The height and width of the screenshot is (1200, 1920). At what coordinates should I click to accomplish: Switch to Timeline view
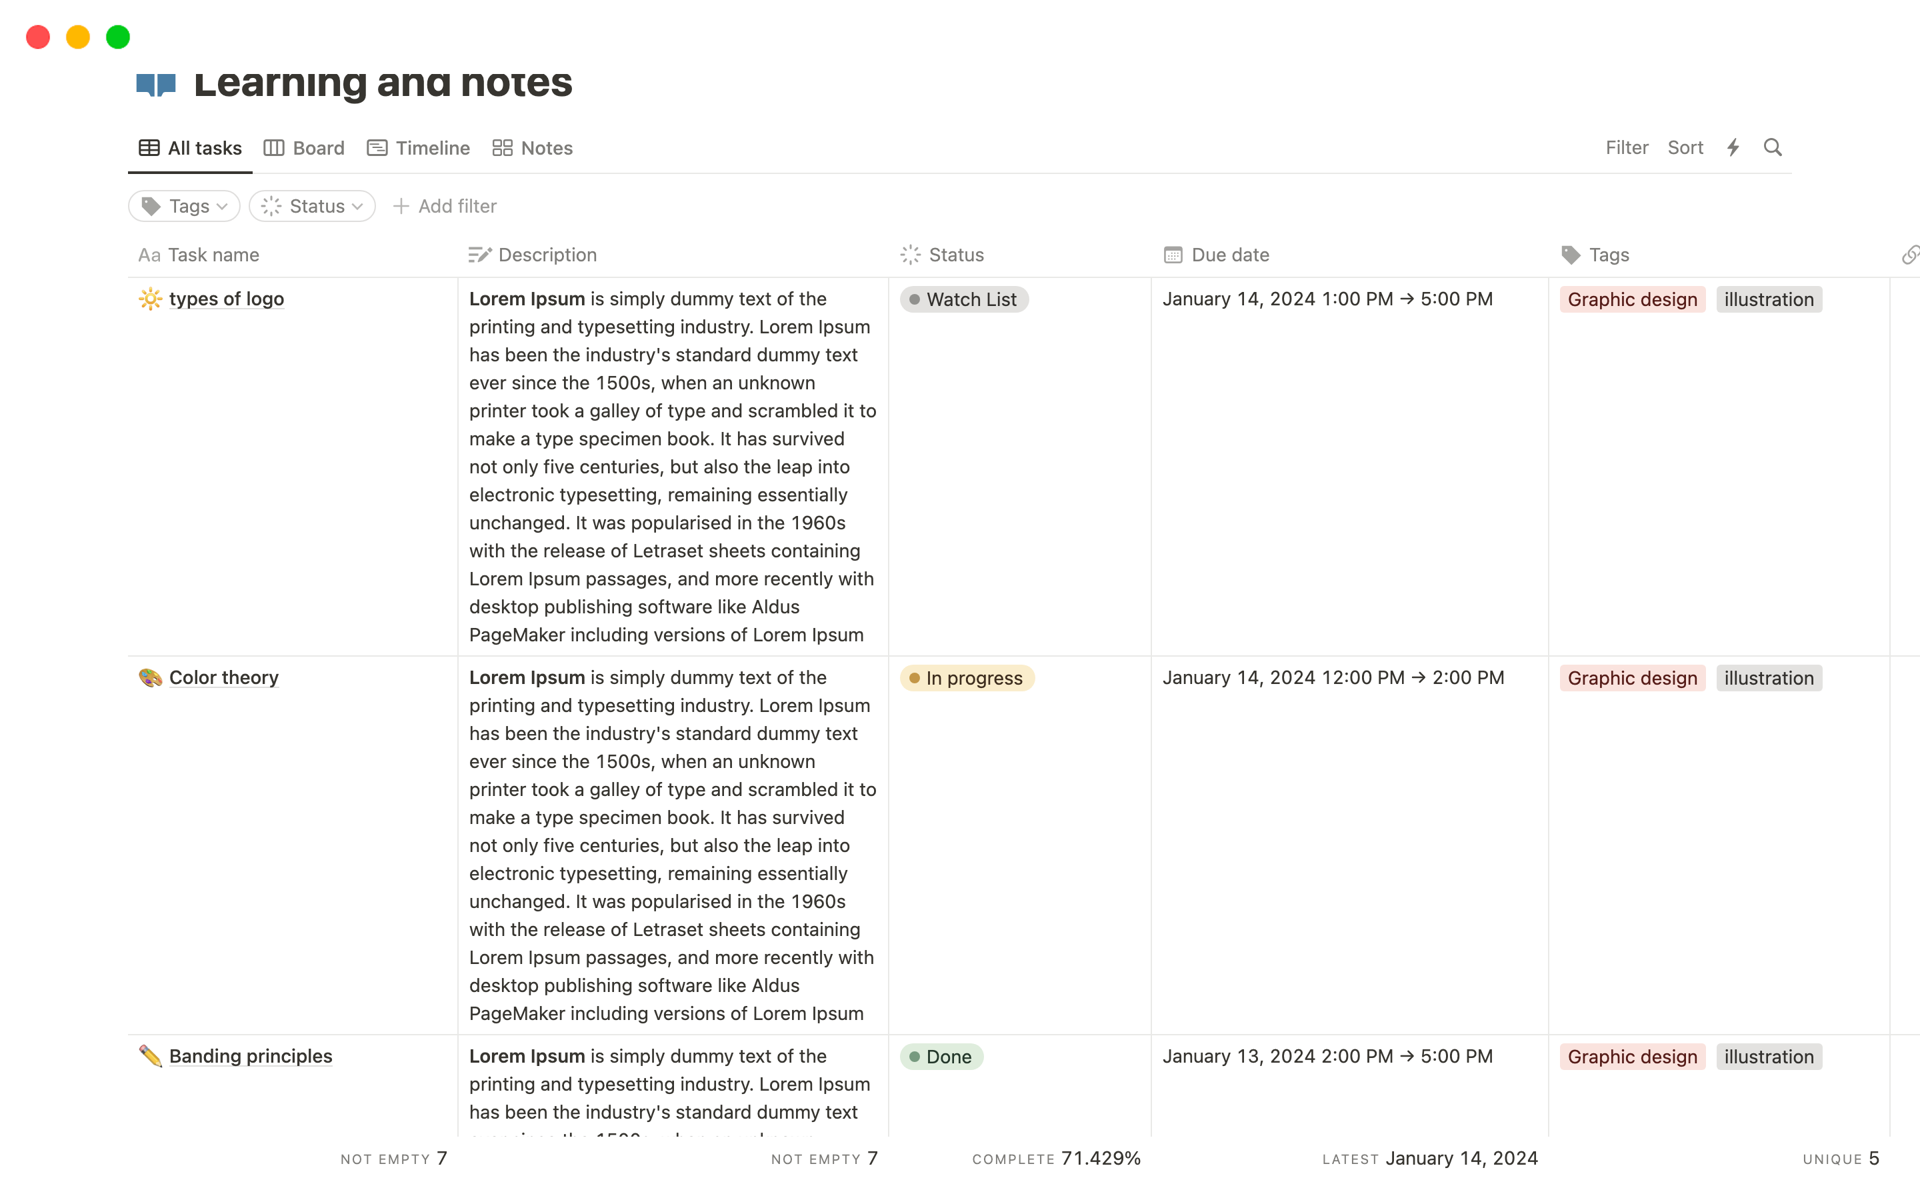[x=417, y=147]
